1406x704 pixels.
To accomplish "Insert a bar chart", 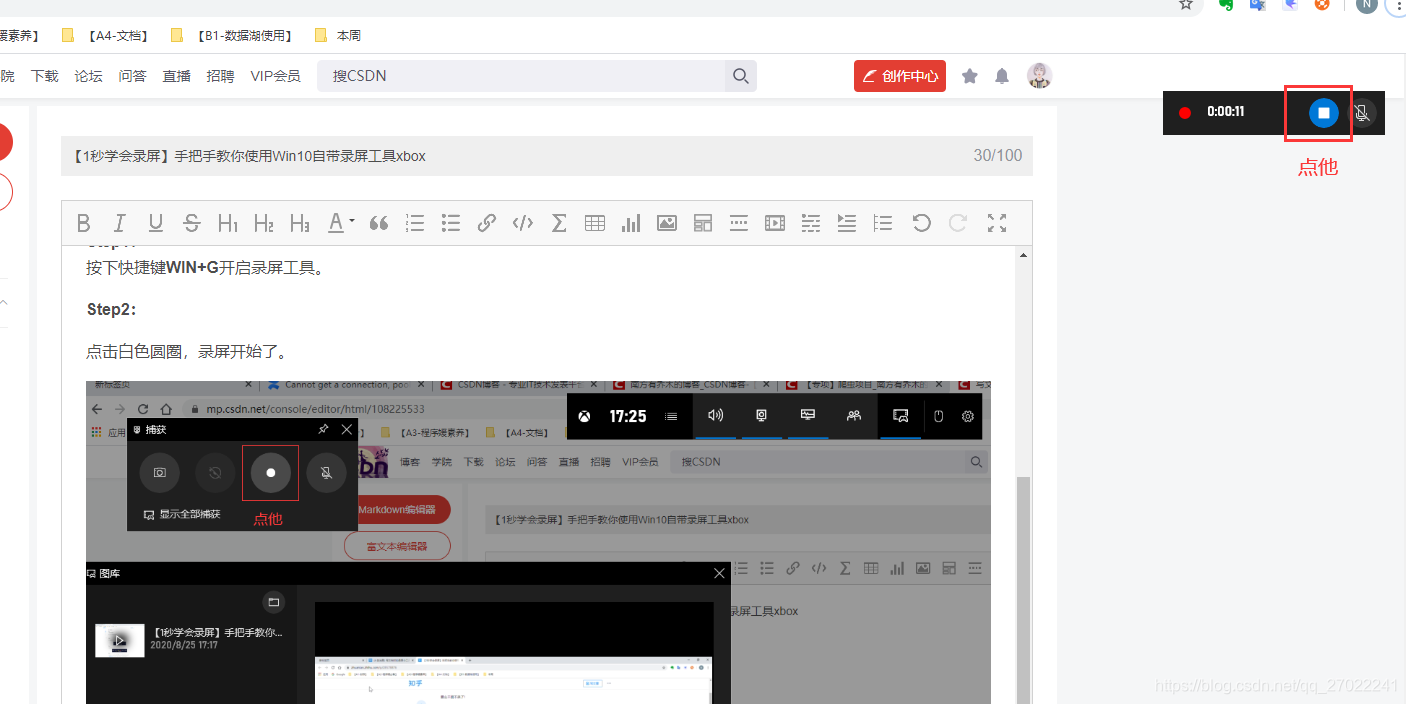I will 631,223.
